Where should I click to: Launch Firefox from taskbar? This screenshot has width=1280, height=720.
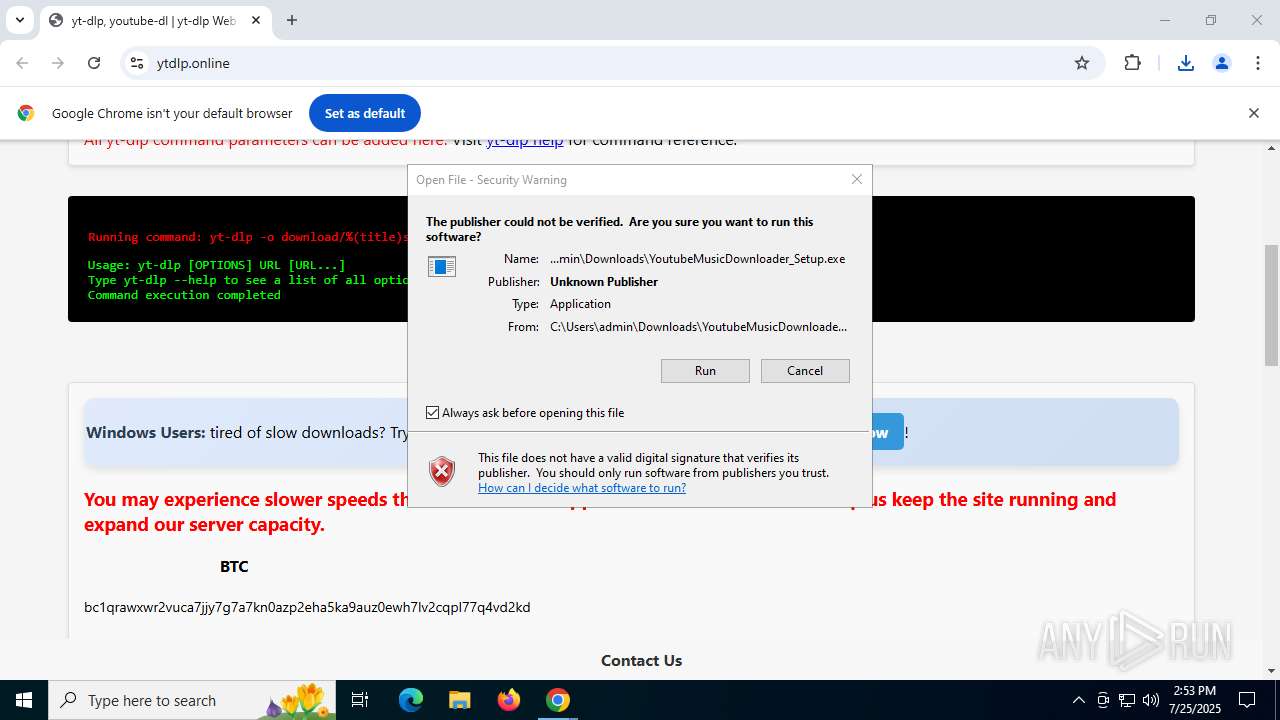[x=509, y=700]
